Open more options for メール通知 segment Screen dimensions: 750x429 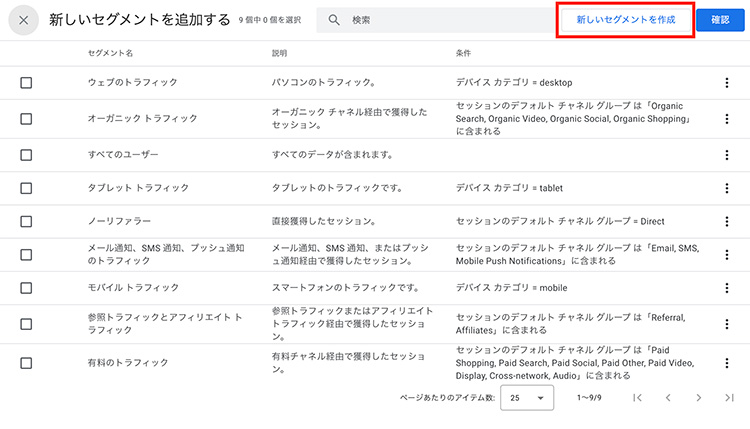727,254
